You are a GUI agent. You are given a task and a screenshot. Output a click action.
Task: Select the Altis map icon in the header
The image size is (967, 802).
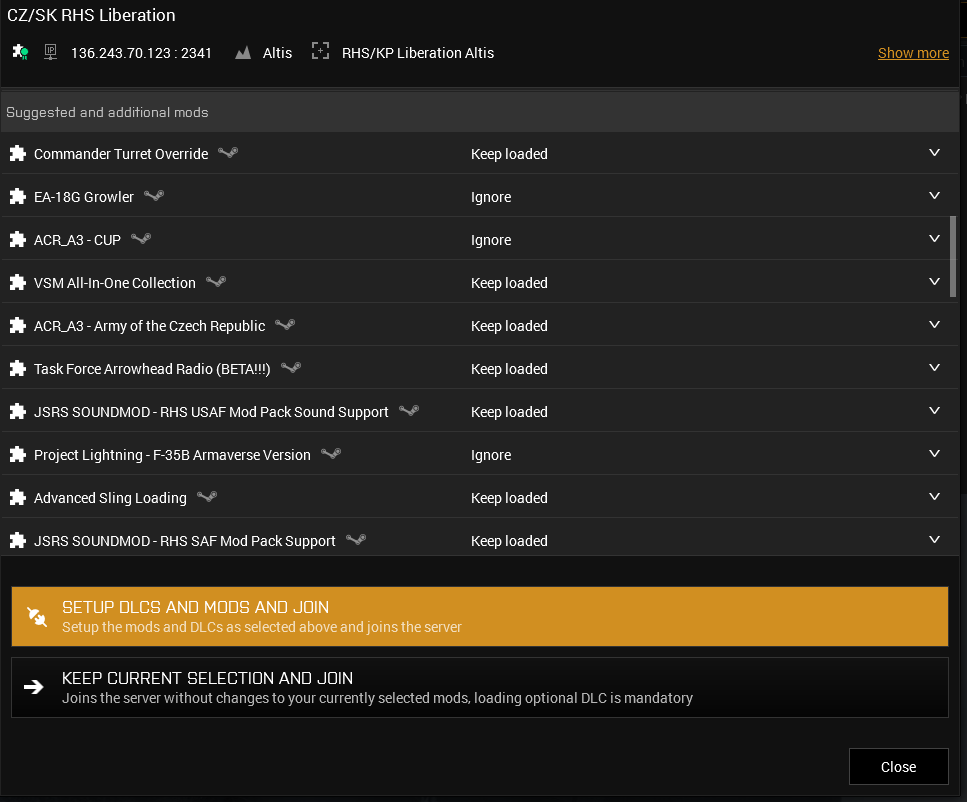[x=243, y=52]
